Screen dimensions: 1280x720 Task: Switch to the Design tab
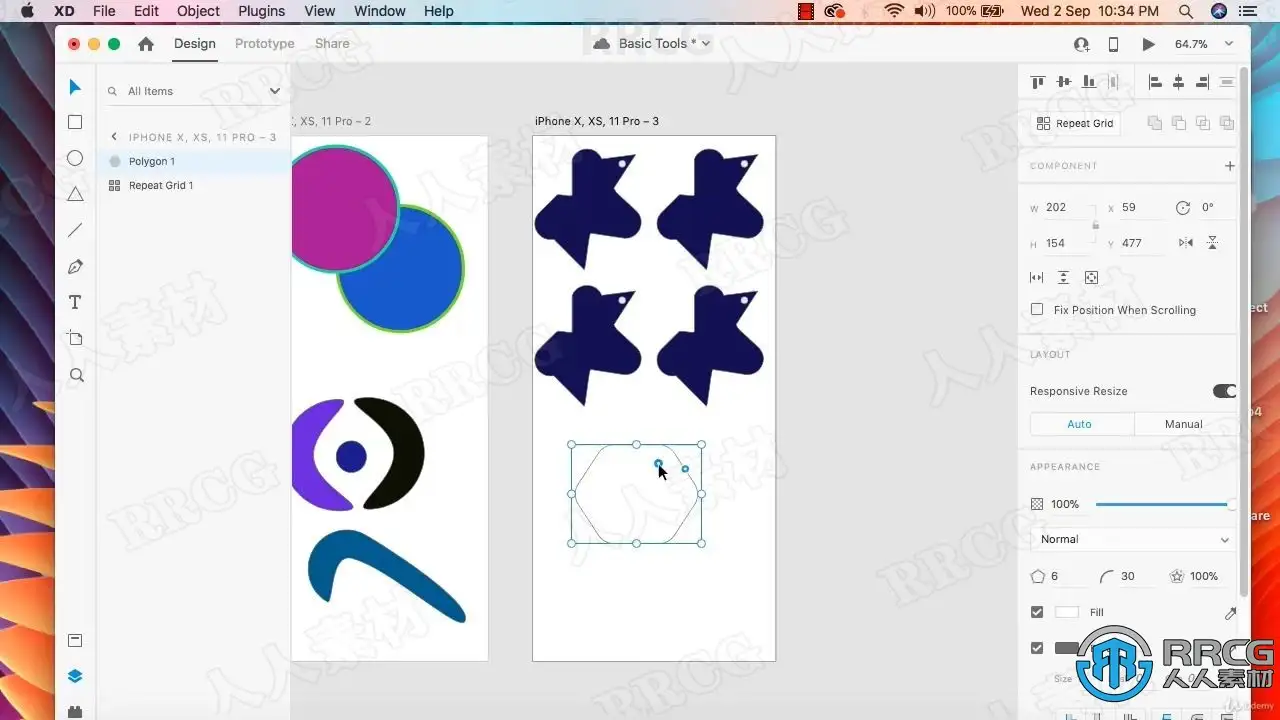[x=195, y=44]
